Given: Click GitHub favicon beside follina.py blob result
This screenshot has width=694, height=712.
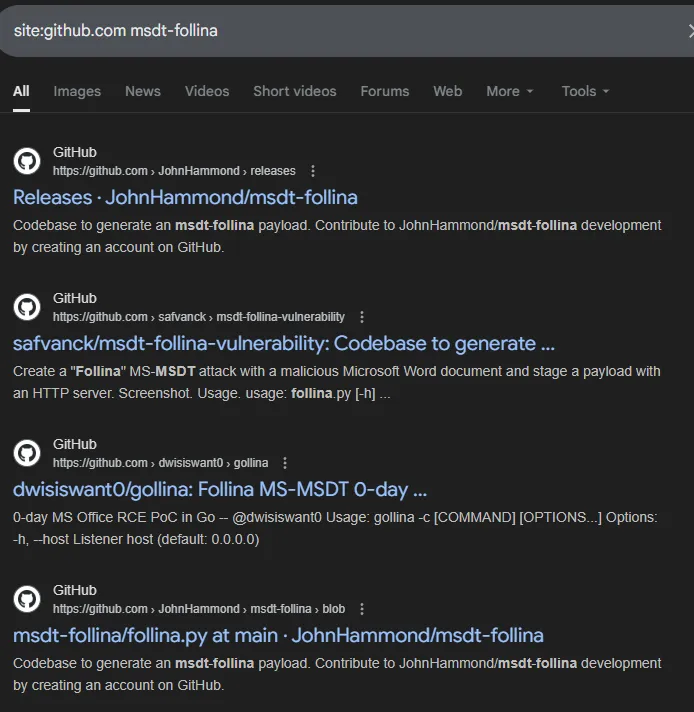Looking at the screenshot, I should (27, 599).
